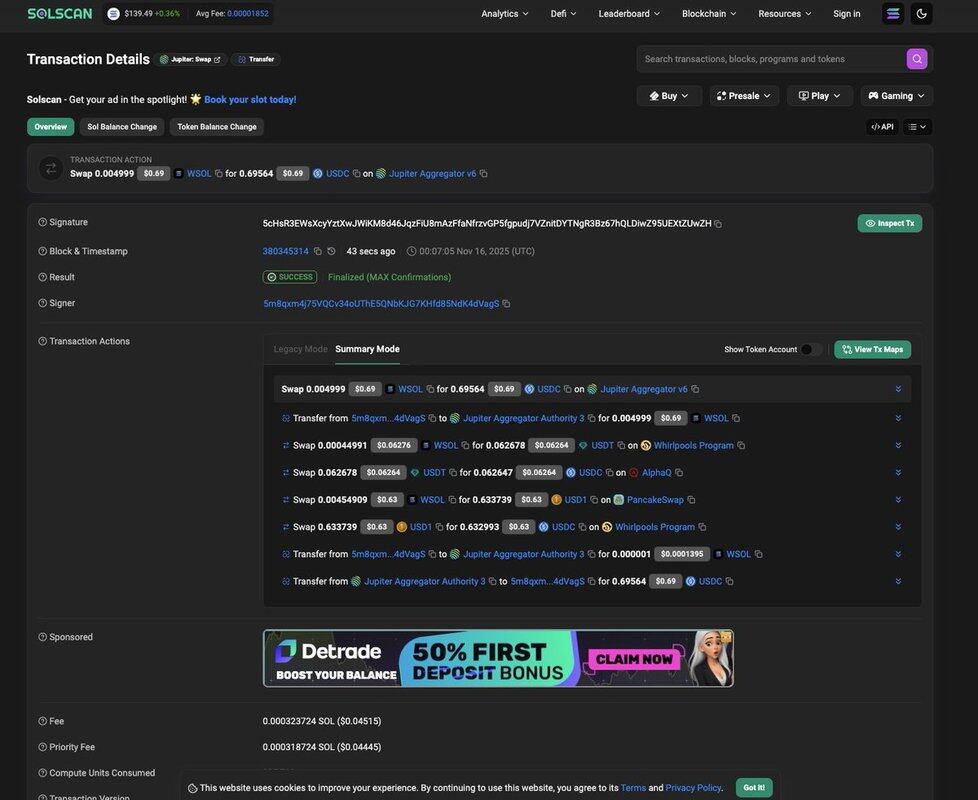Click the Inspect Tx button
This screenshot has height=800, width=978.
(x=889, y=223)
